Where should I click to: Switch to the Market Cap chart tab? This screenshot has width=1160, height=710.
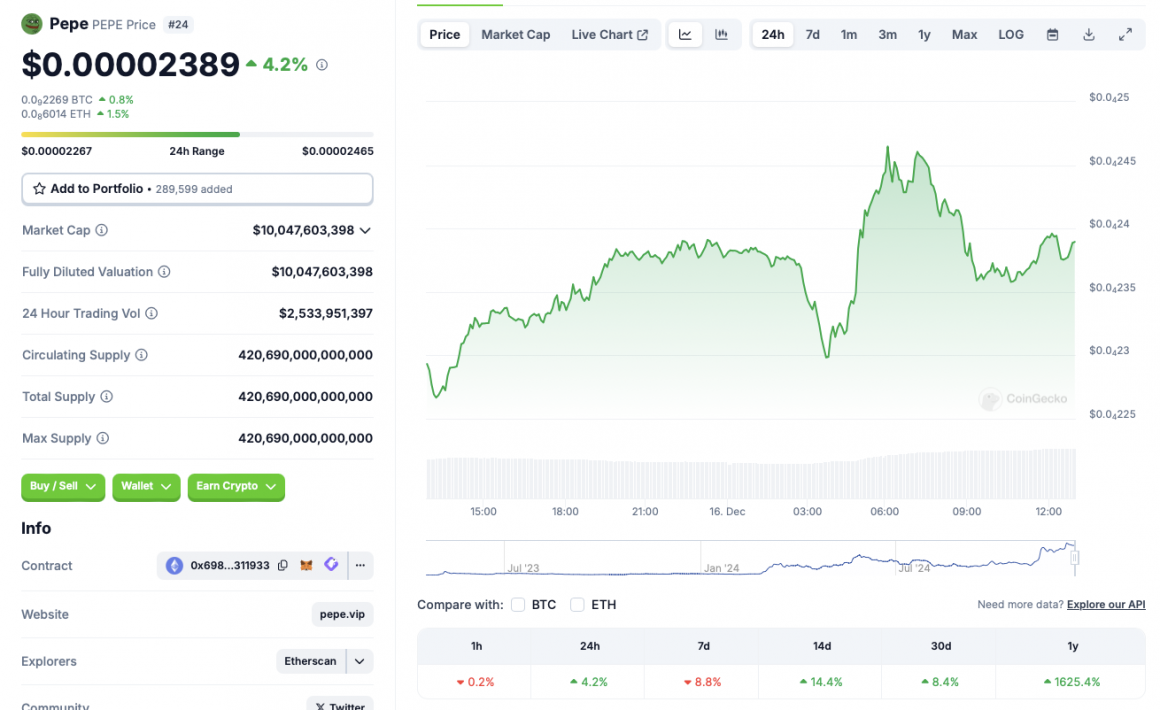[515, 34]
